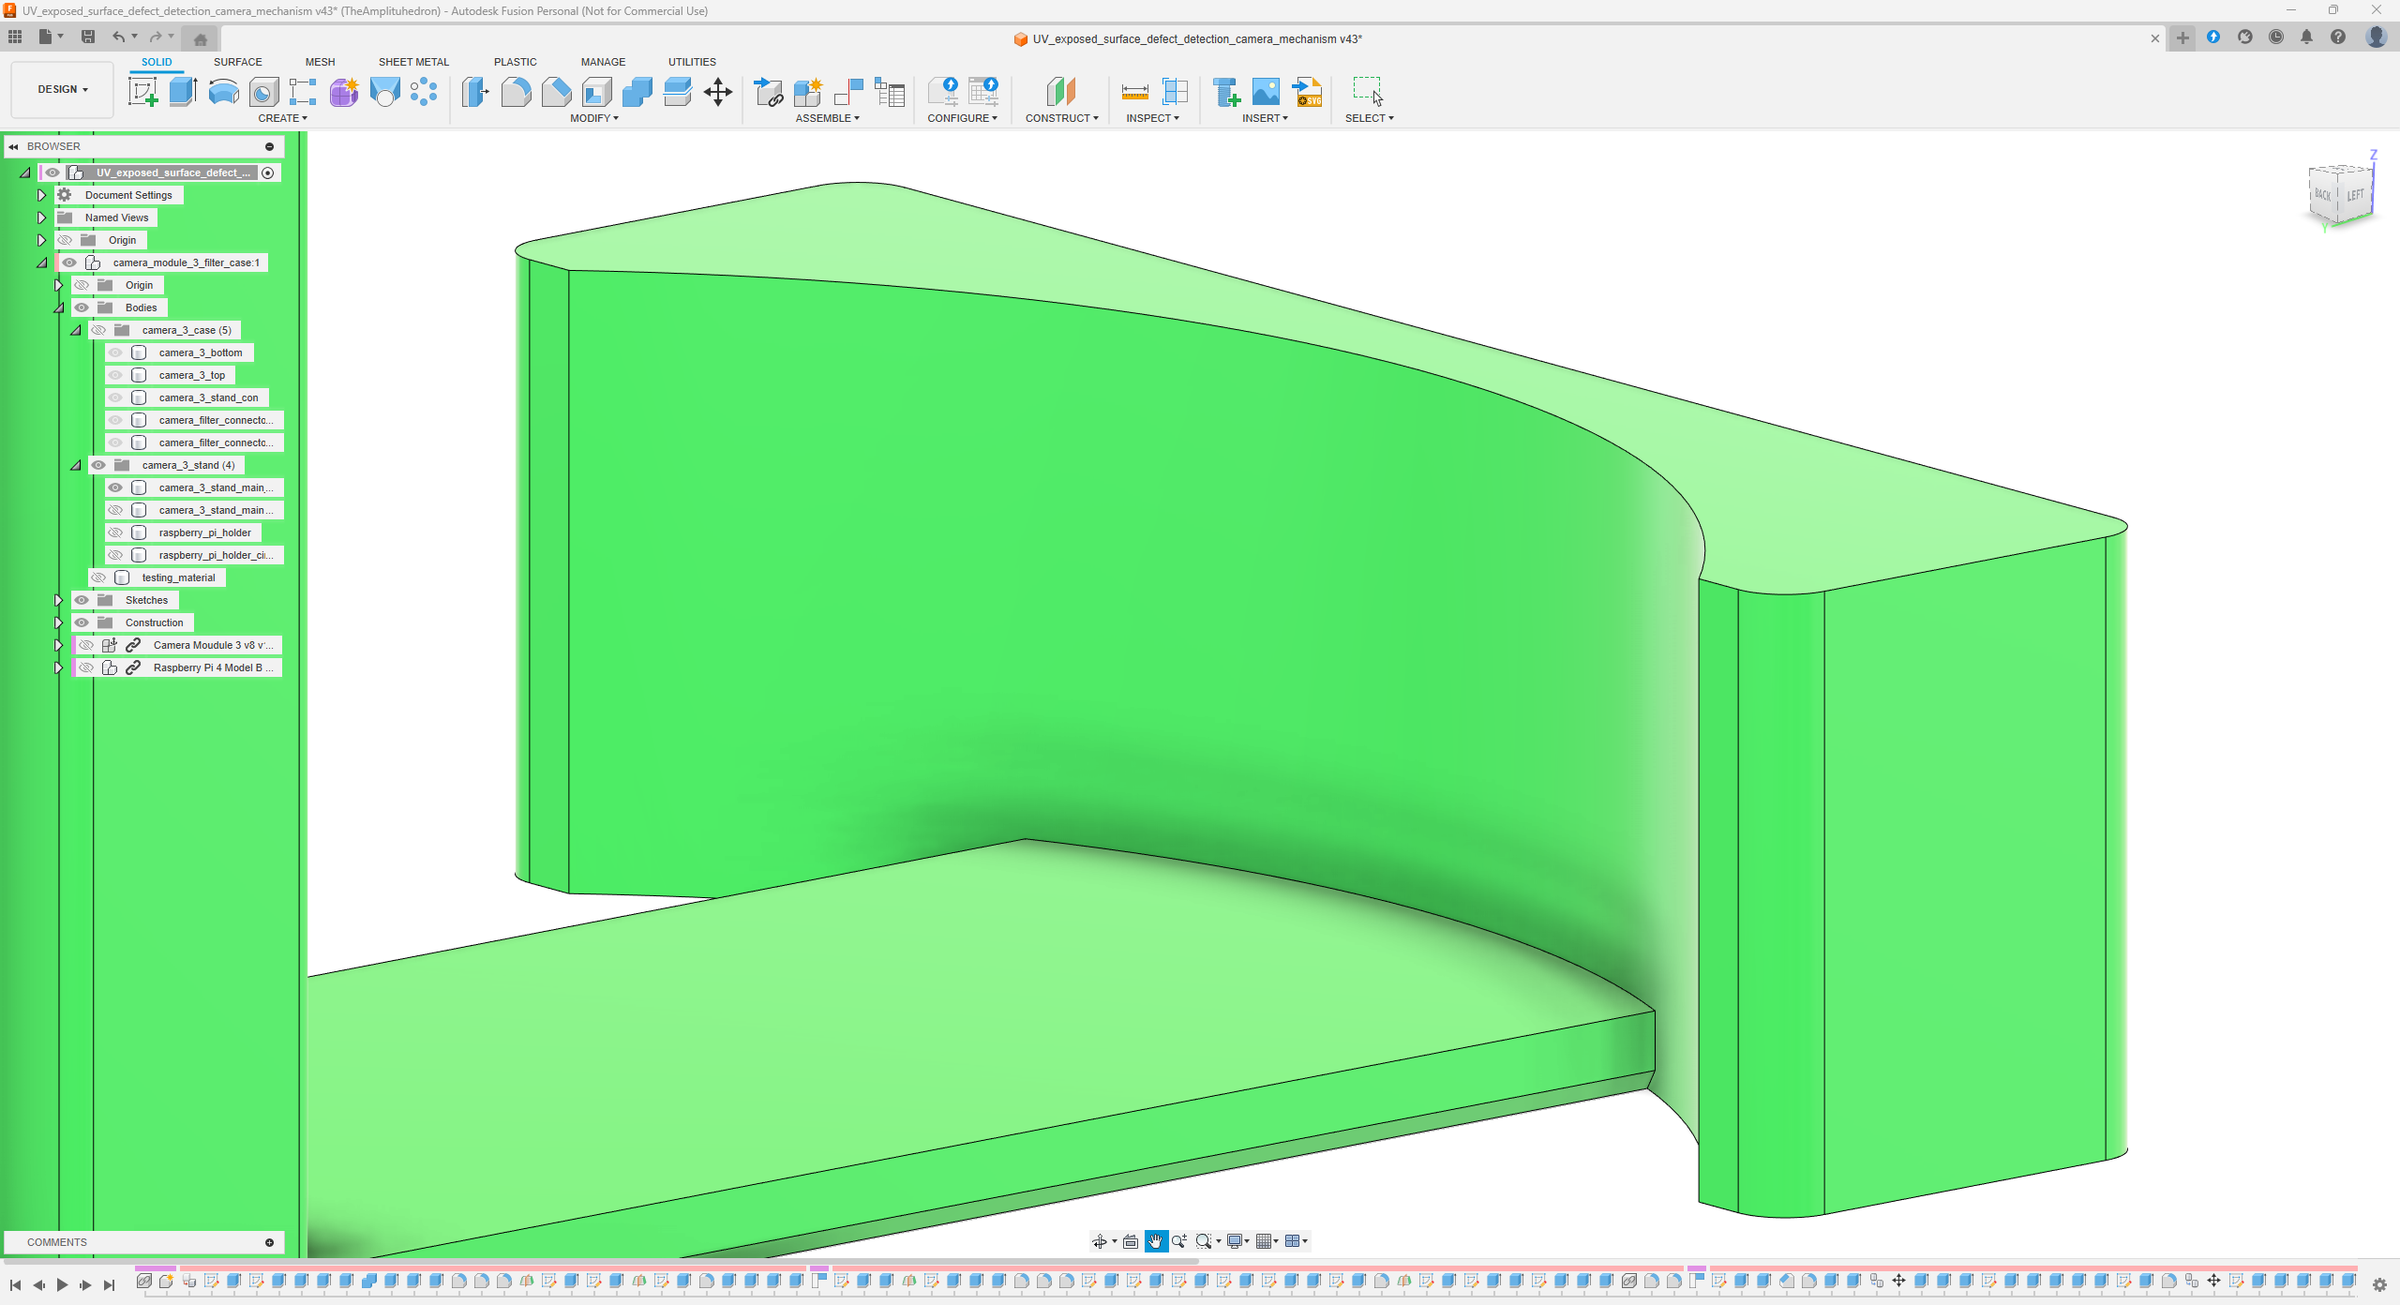Save the document with Save icon
This screenshot has height=1305, width=2400.
88,37
